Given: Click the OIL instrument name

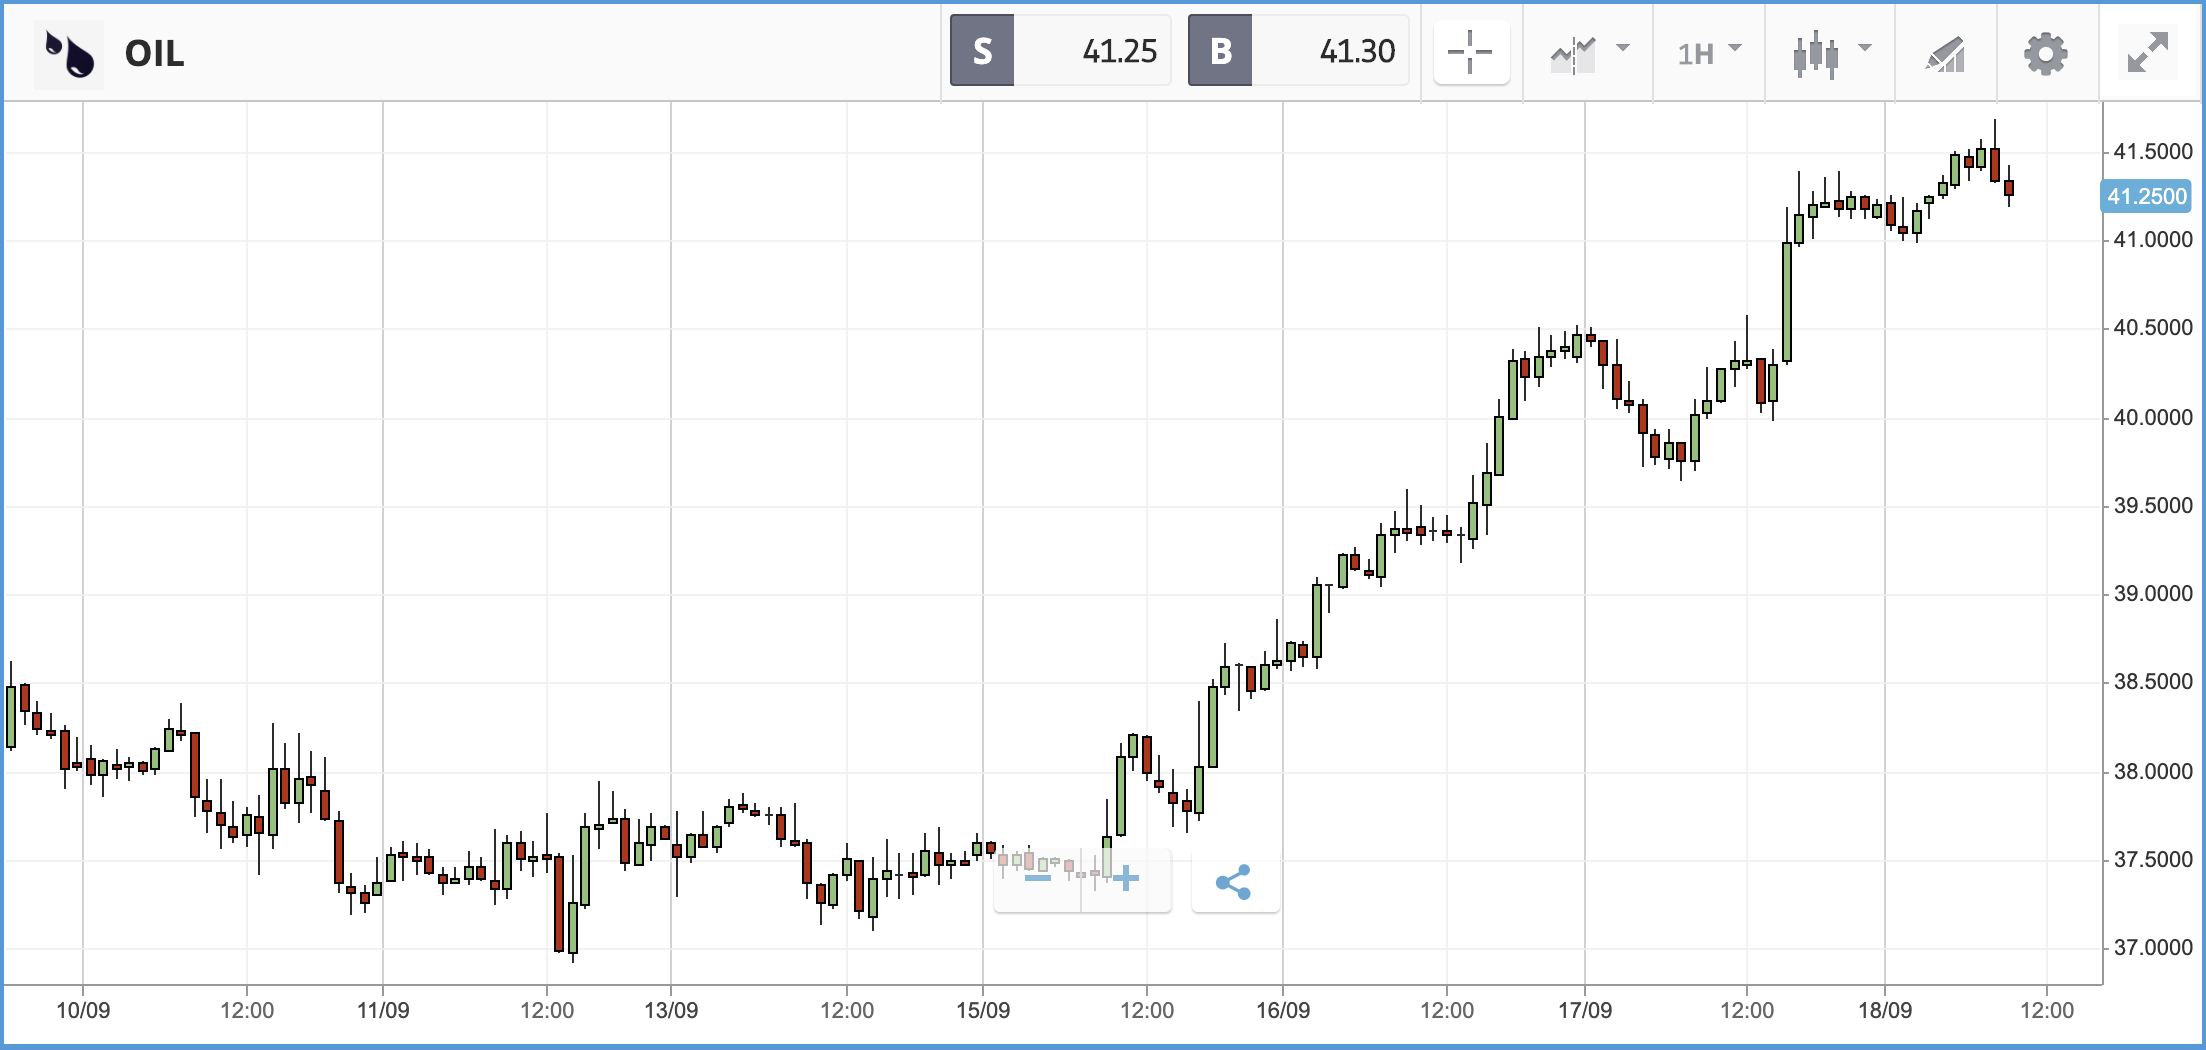Looking at the screenshot, I should click(x=154, y=54).
